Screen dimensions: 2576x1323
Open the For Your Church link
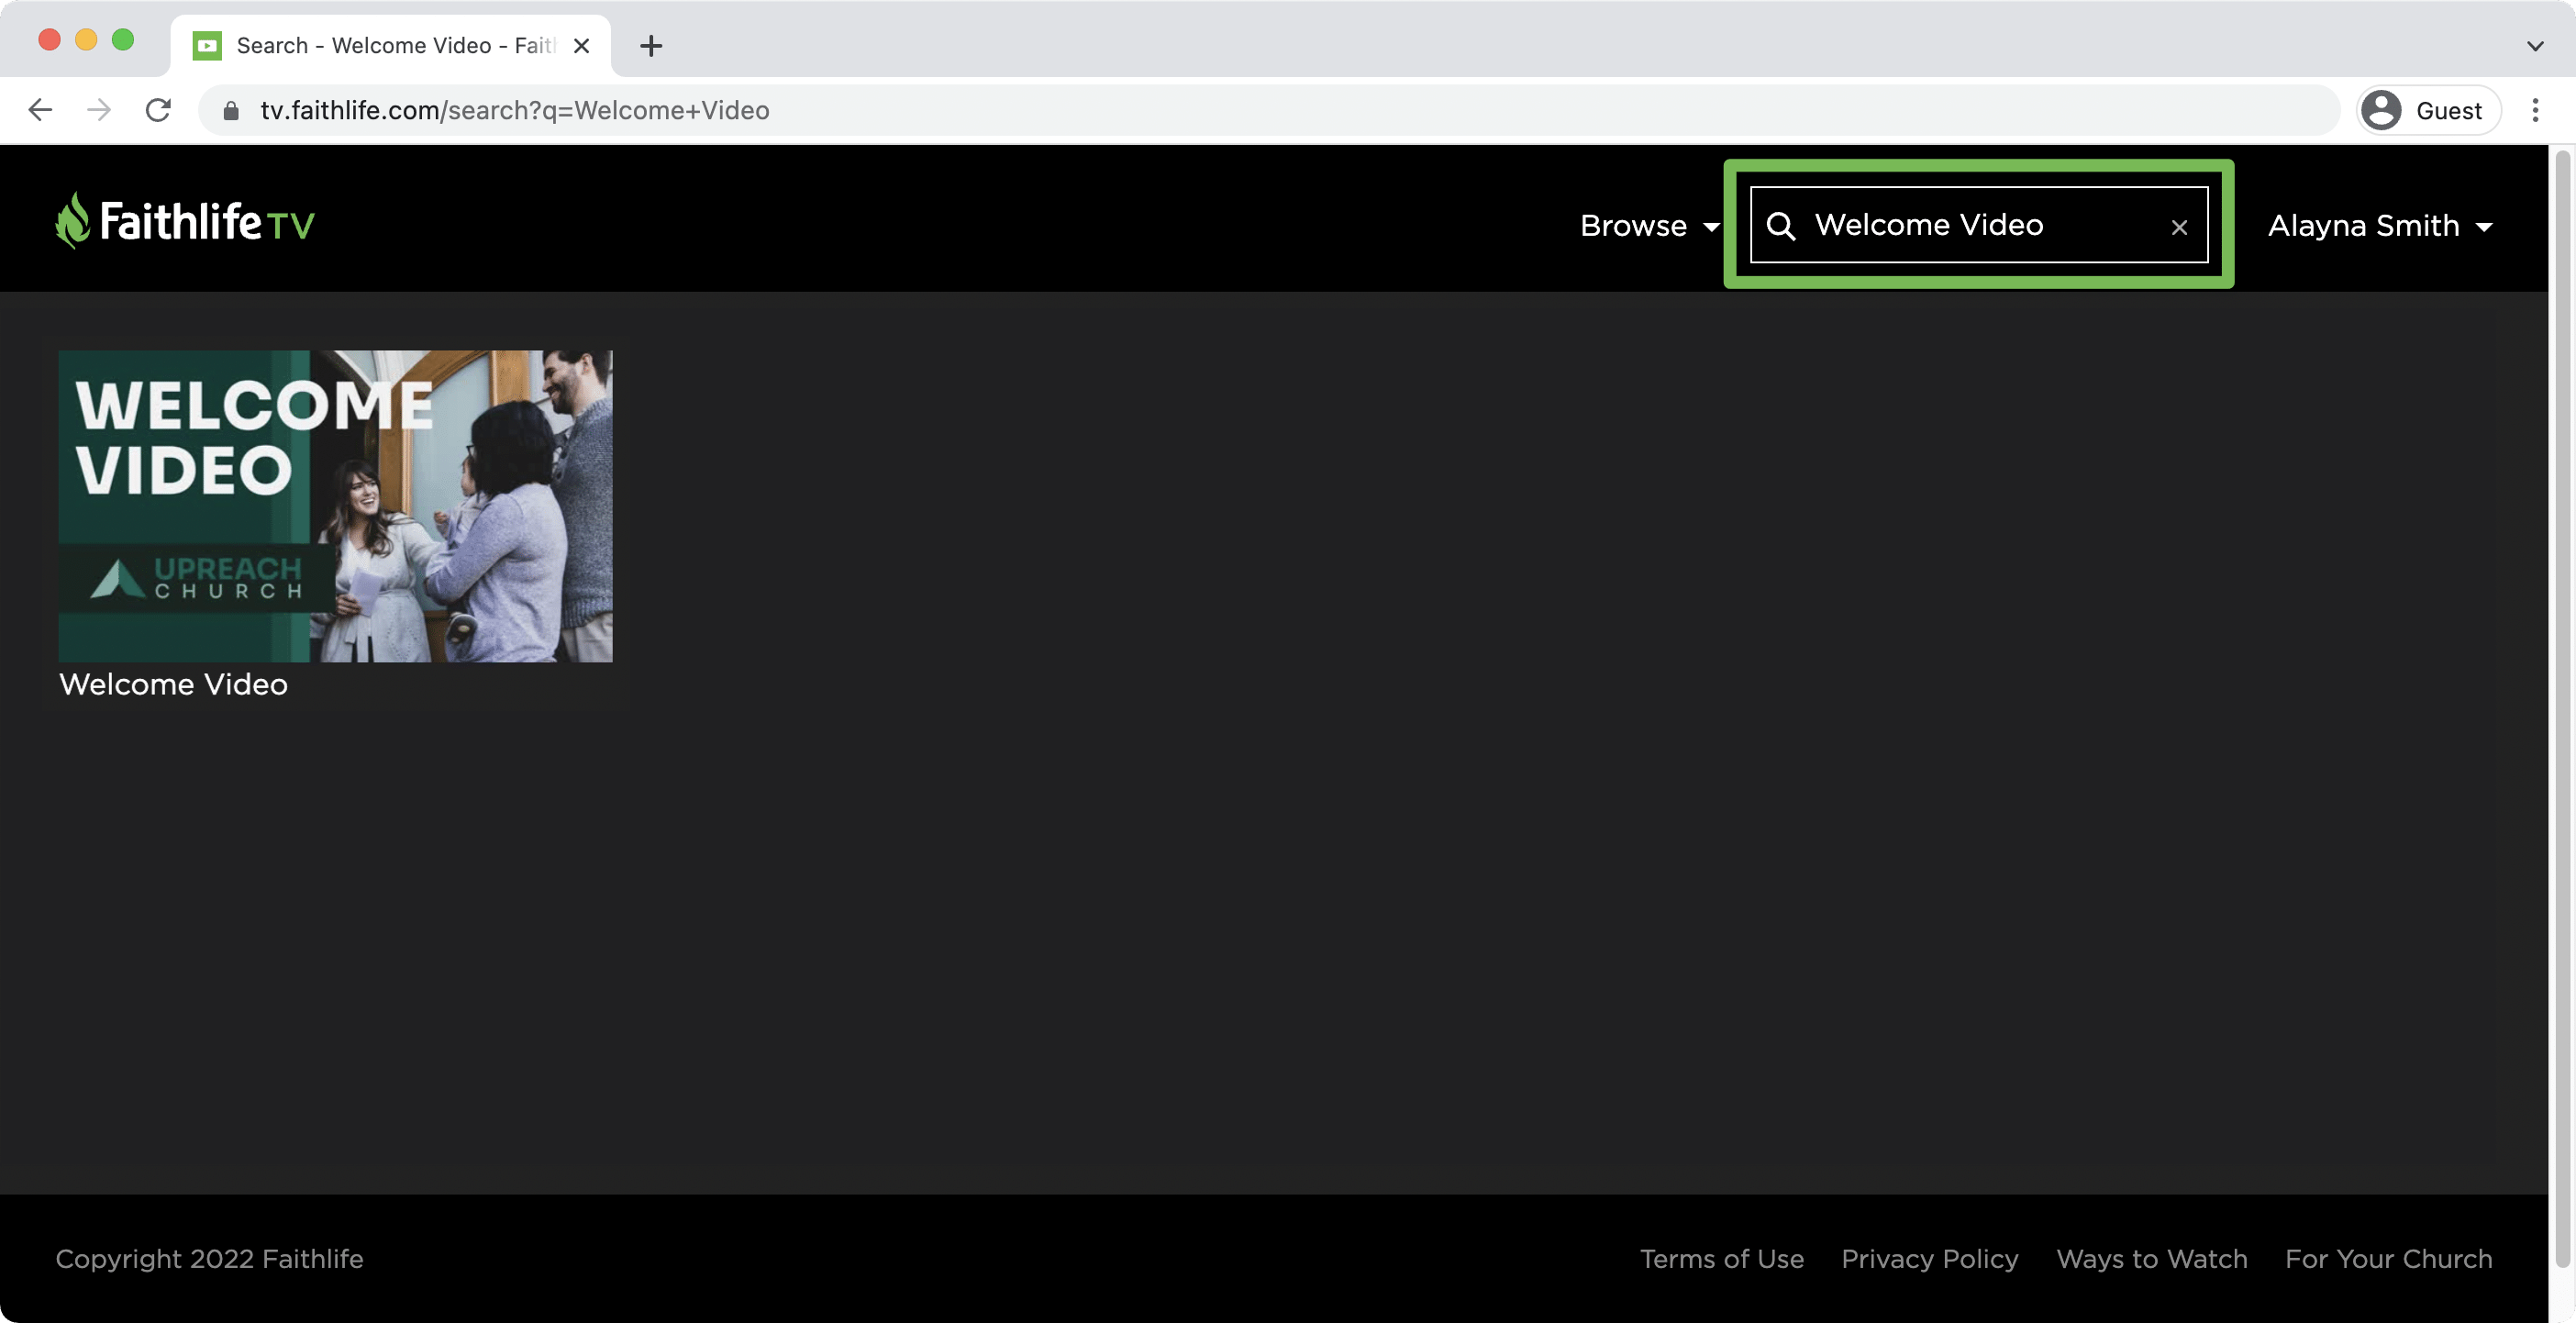2388,1259
